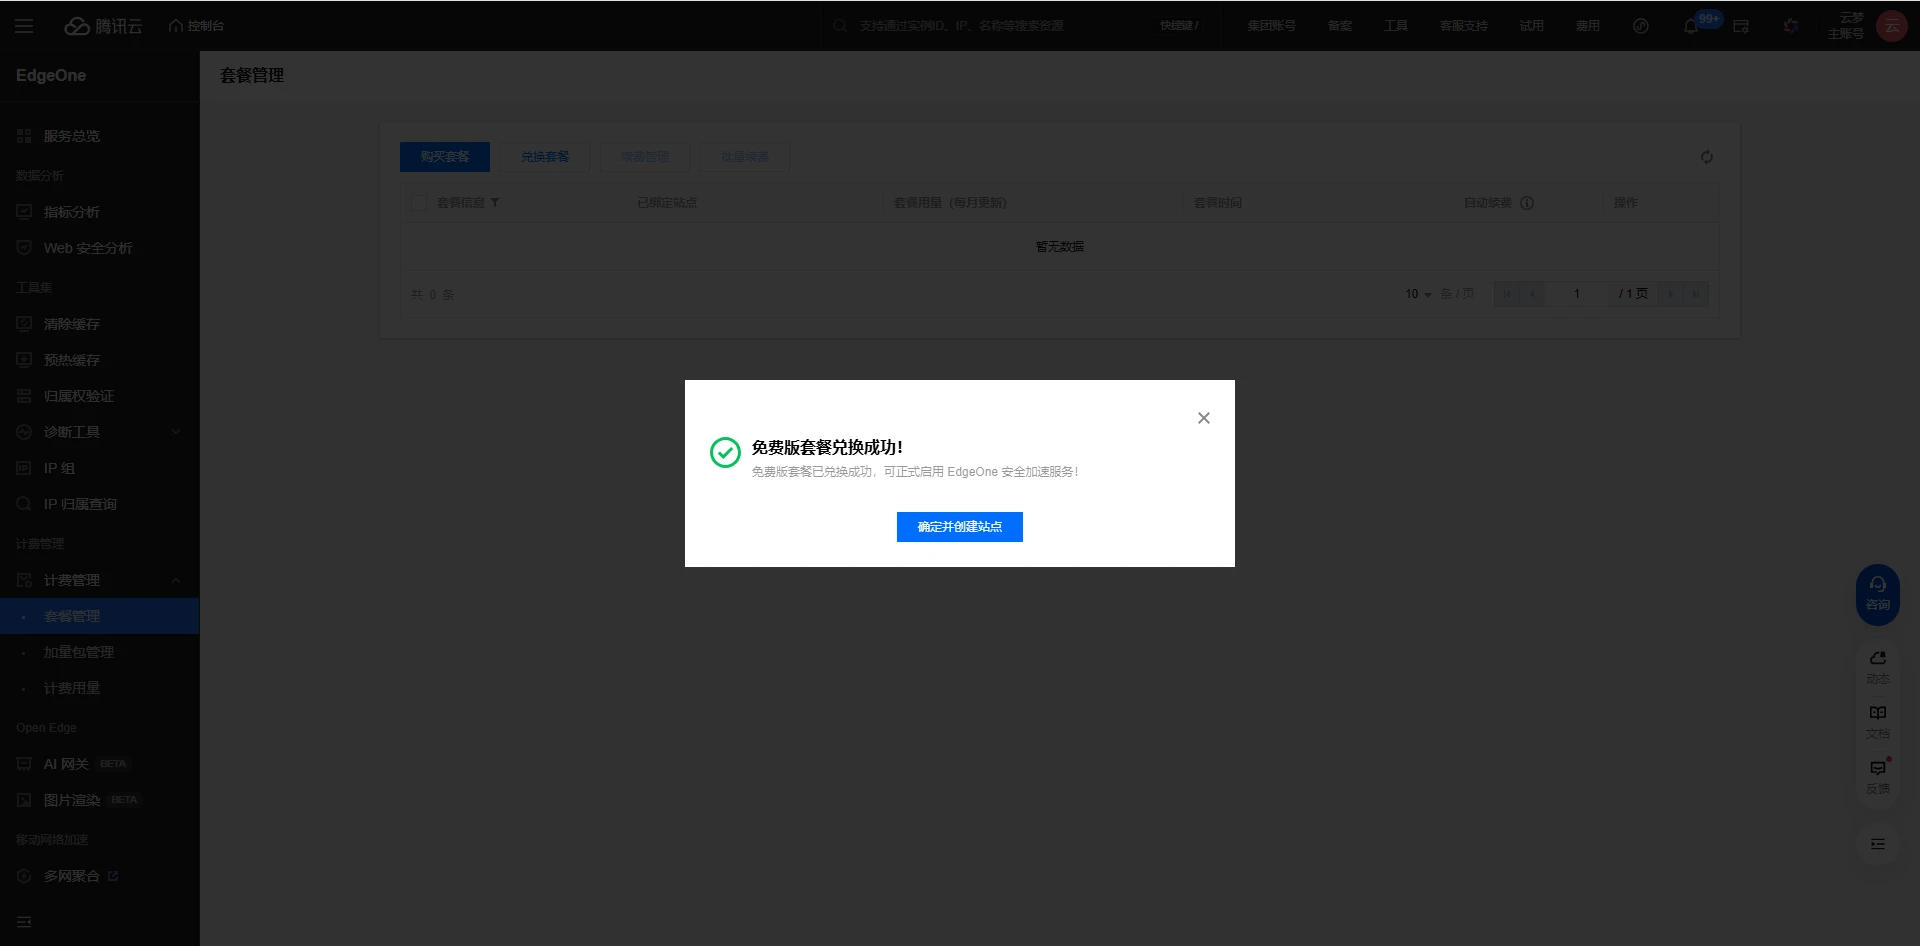Screen dimensions: 1920x946
Task: Select 加量包管理 in the sidebar
Action: pos(79,652)
